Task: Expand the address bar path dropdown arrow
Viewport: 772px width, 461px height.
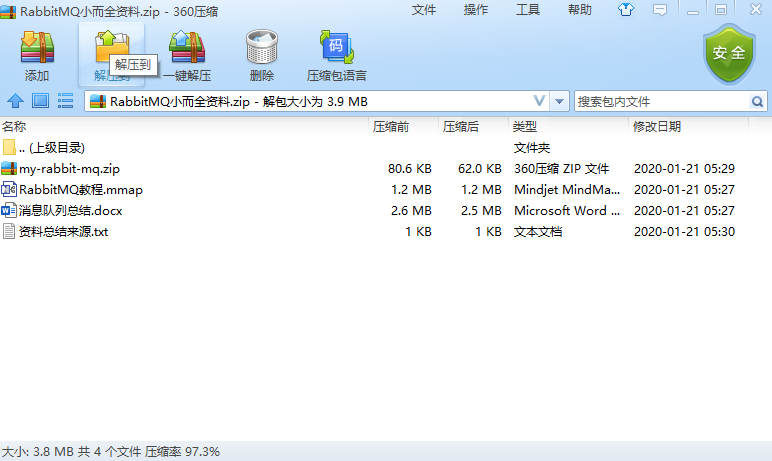Action: point(559,101)
